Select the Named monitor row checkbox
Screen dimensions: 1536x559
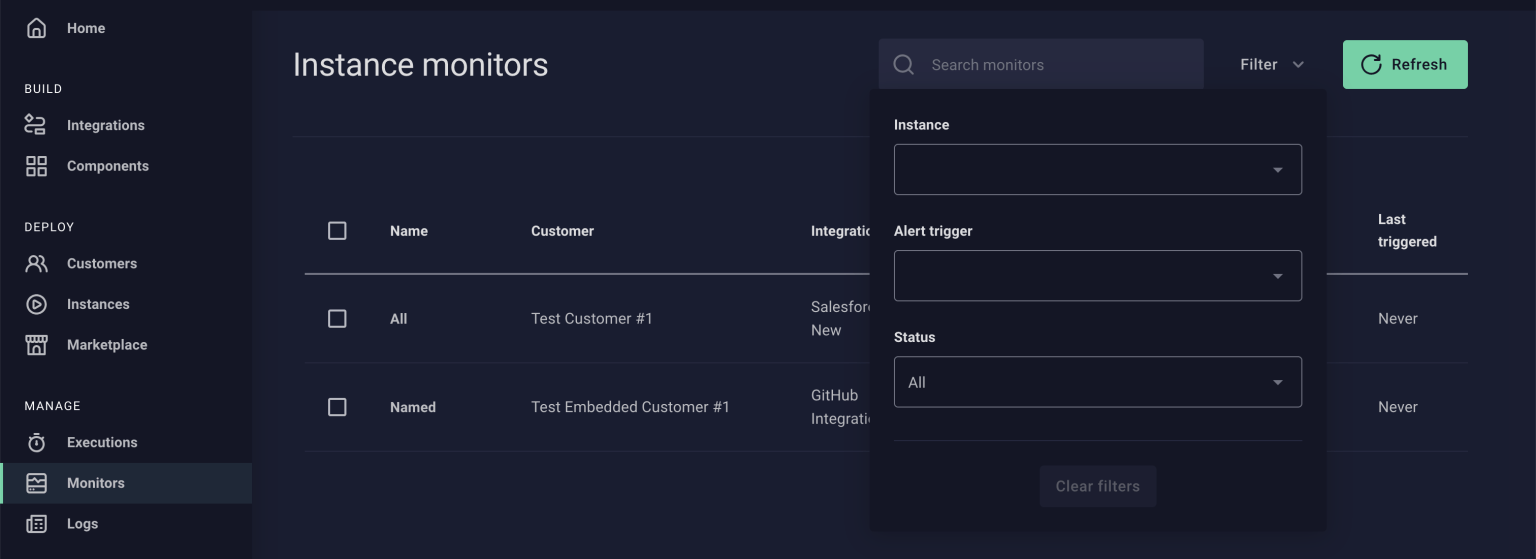[x=337, y=407]
